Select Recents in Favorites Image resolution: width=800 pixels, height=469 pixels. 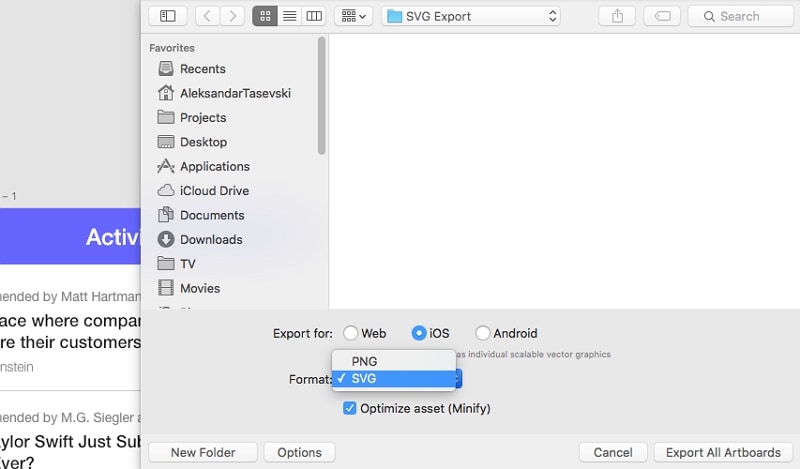[x=203, y=69]
